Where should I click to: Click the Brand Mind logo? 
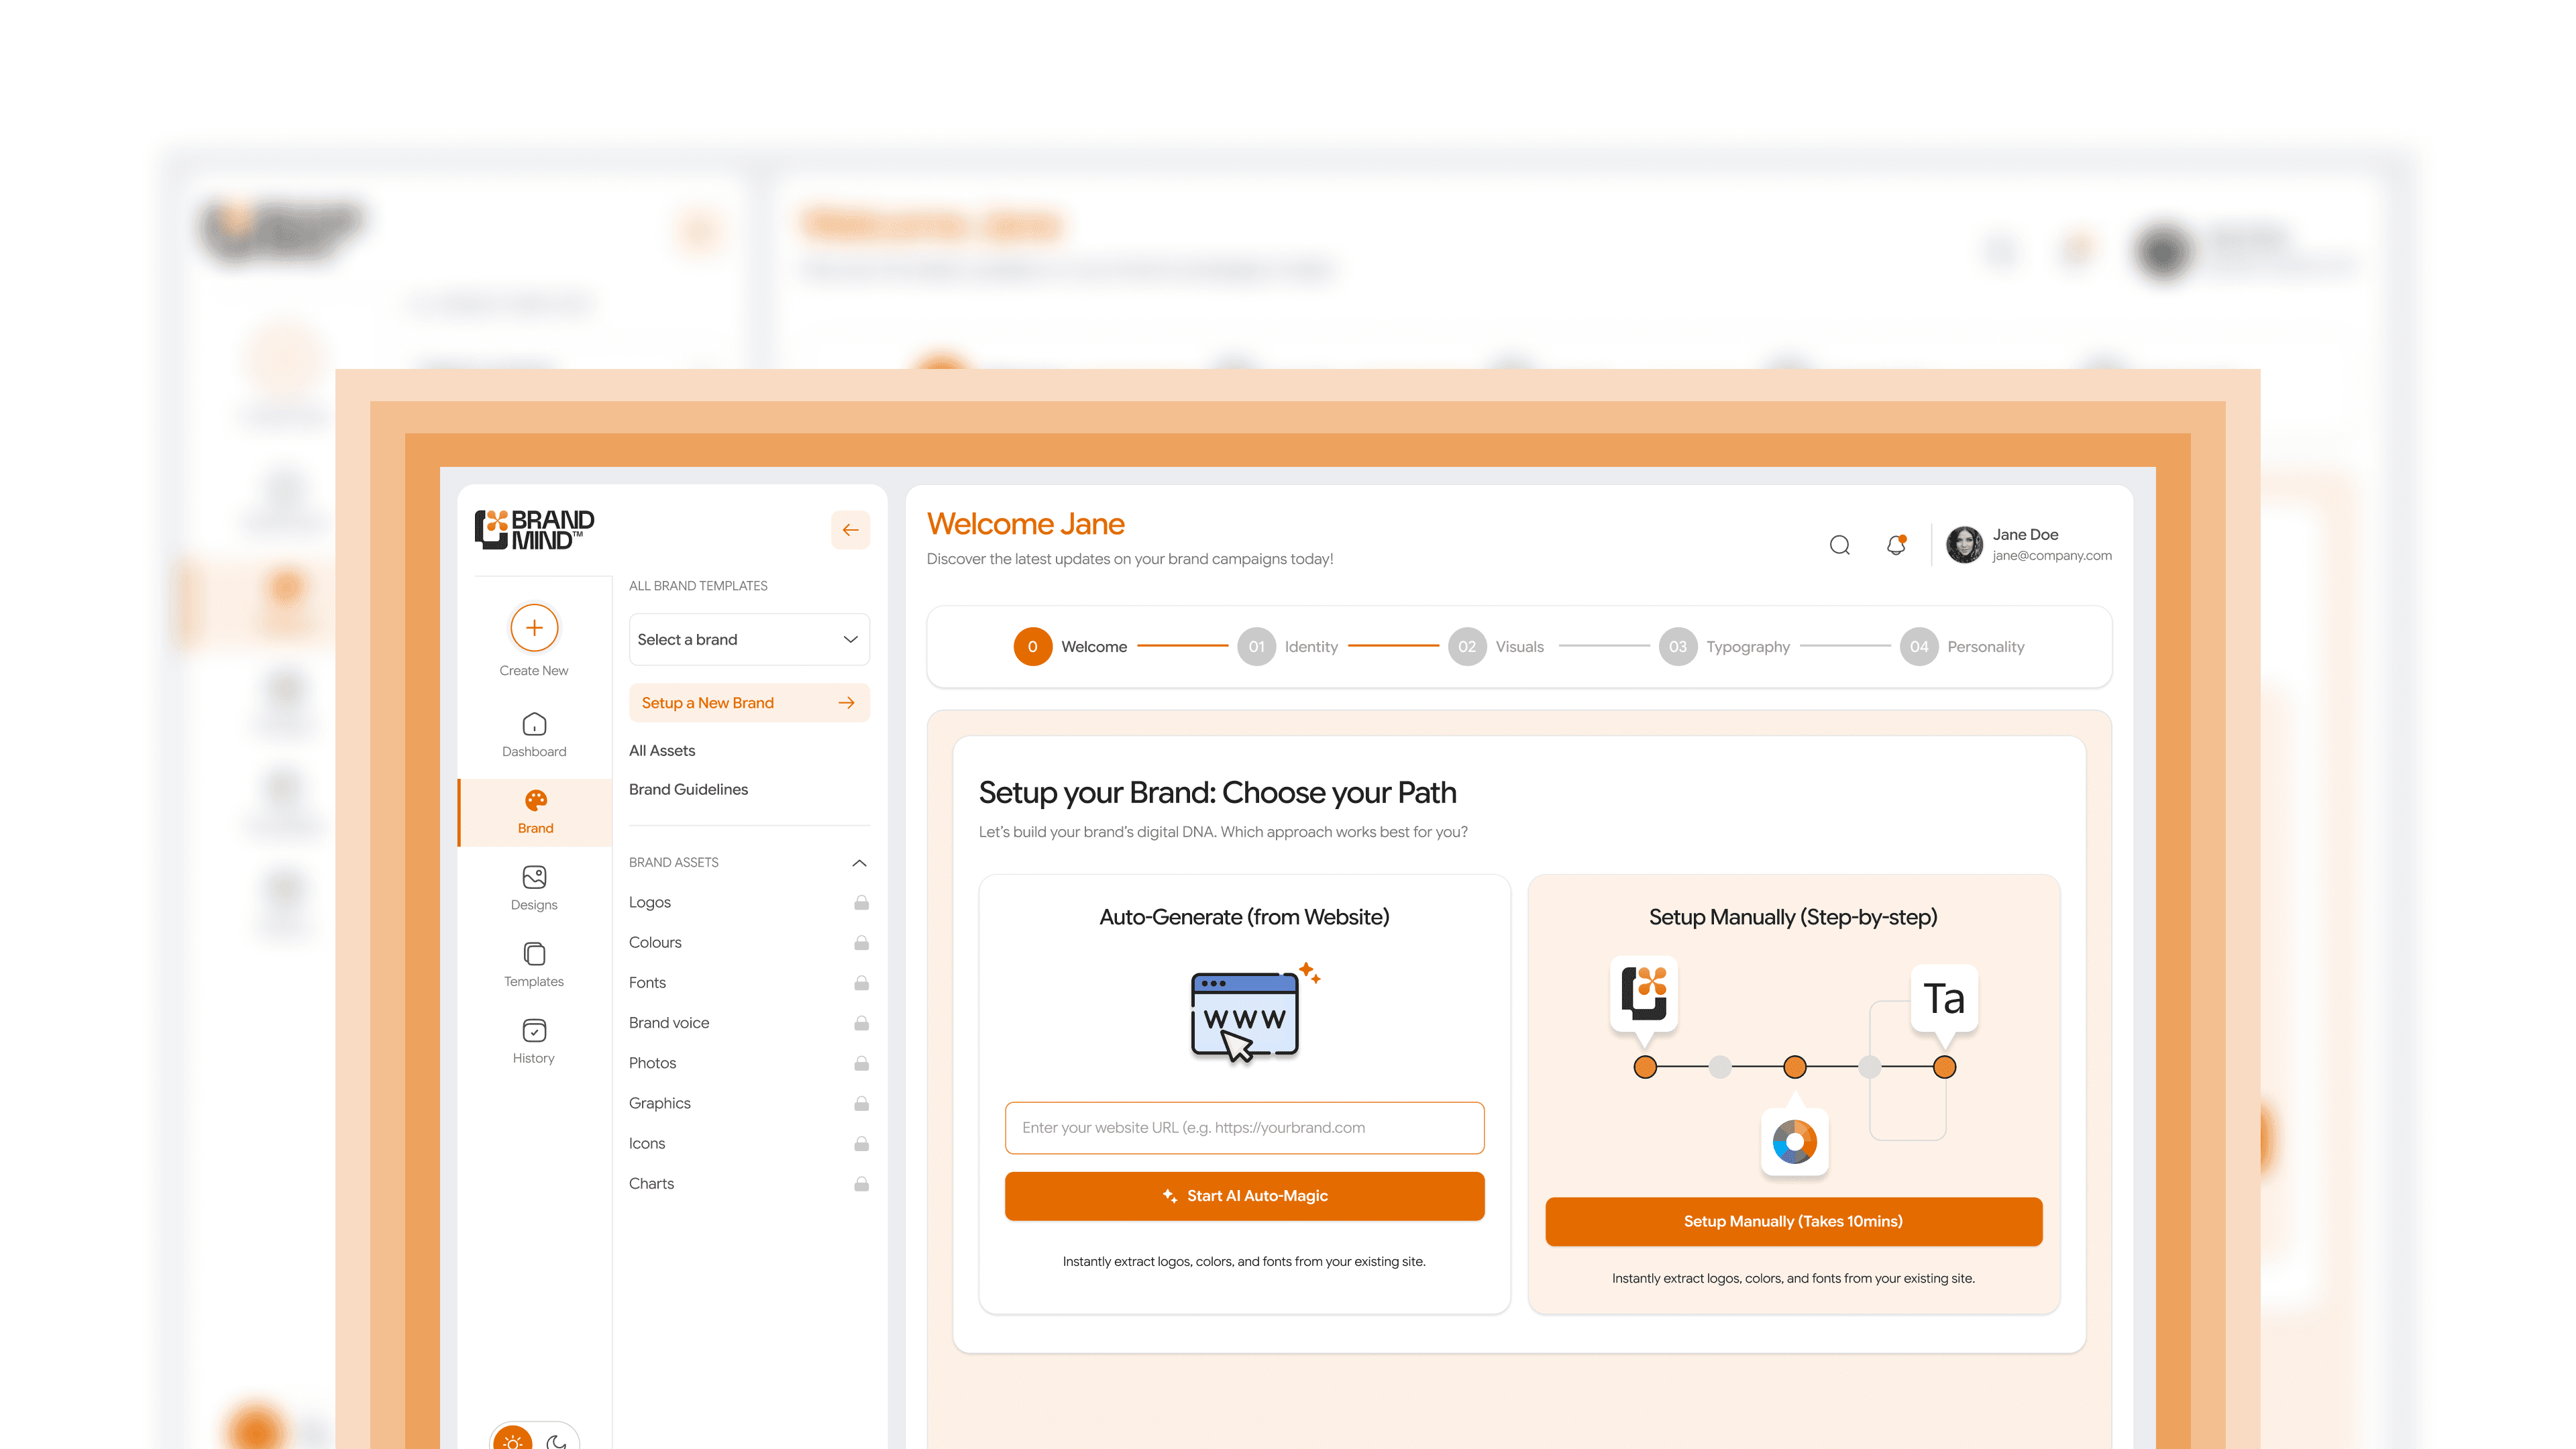[x=534, y=529]
